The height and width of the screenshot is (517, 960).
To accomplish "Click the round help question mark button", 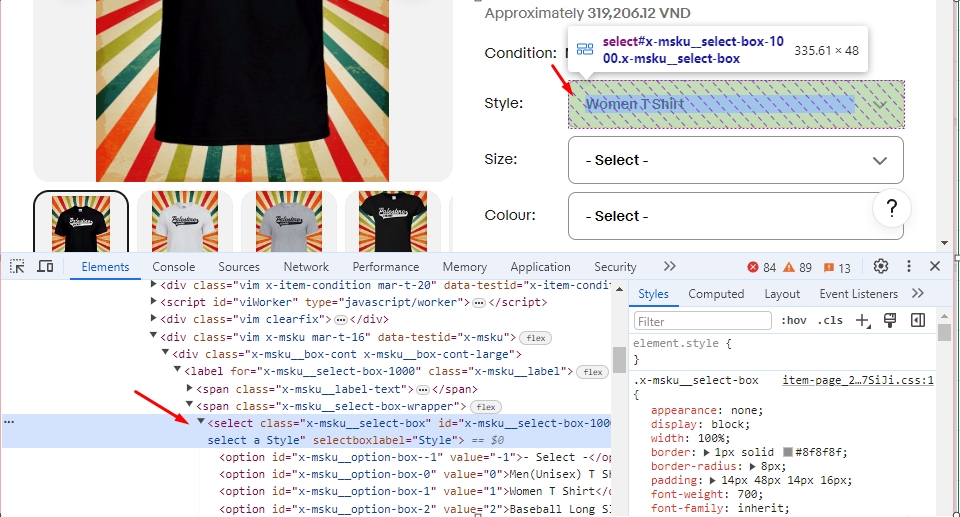I will 892,209.
